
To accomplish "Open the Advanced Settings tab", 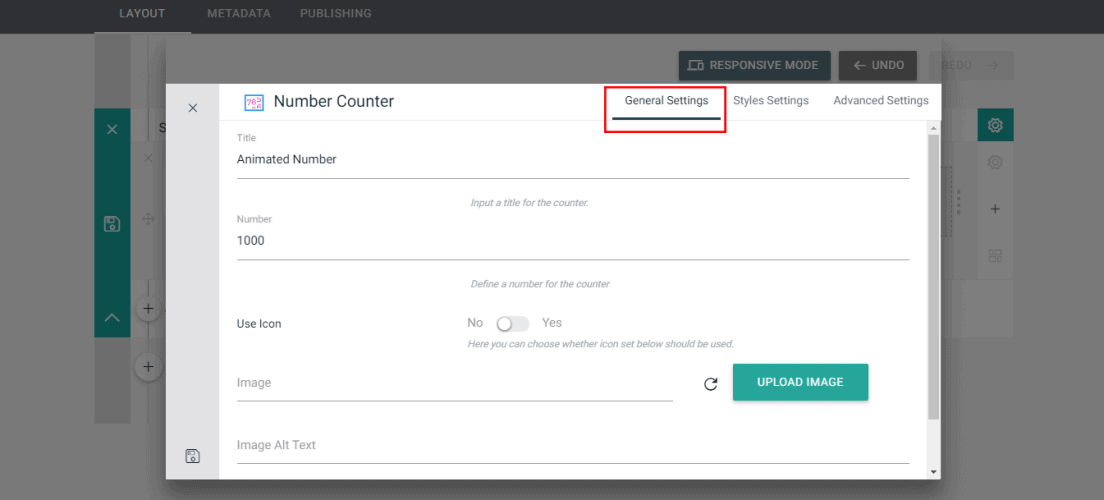I will (x=881, y=101).
